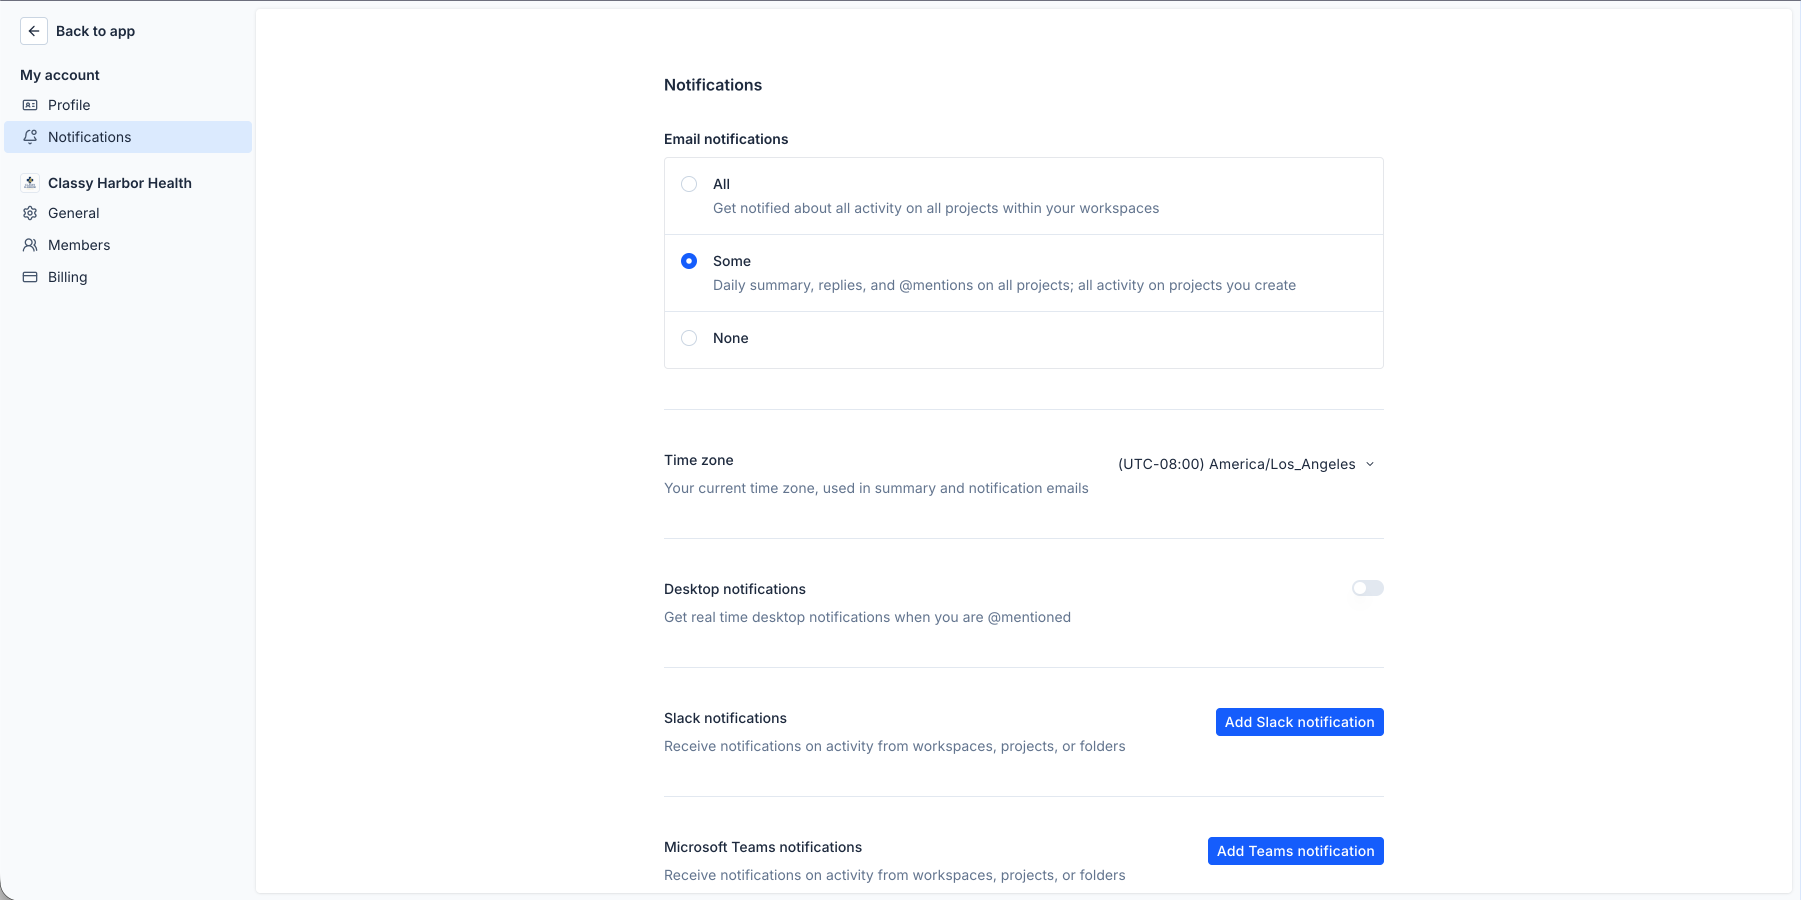This screenshot has width=1801, height=900.
Task: Click the bell icon next to Notifications
Action: pos(31,137)
